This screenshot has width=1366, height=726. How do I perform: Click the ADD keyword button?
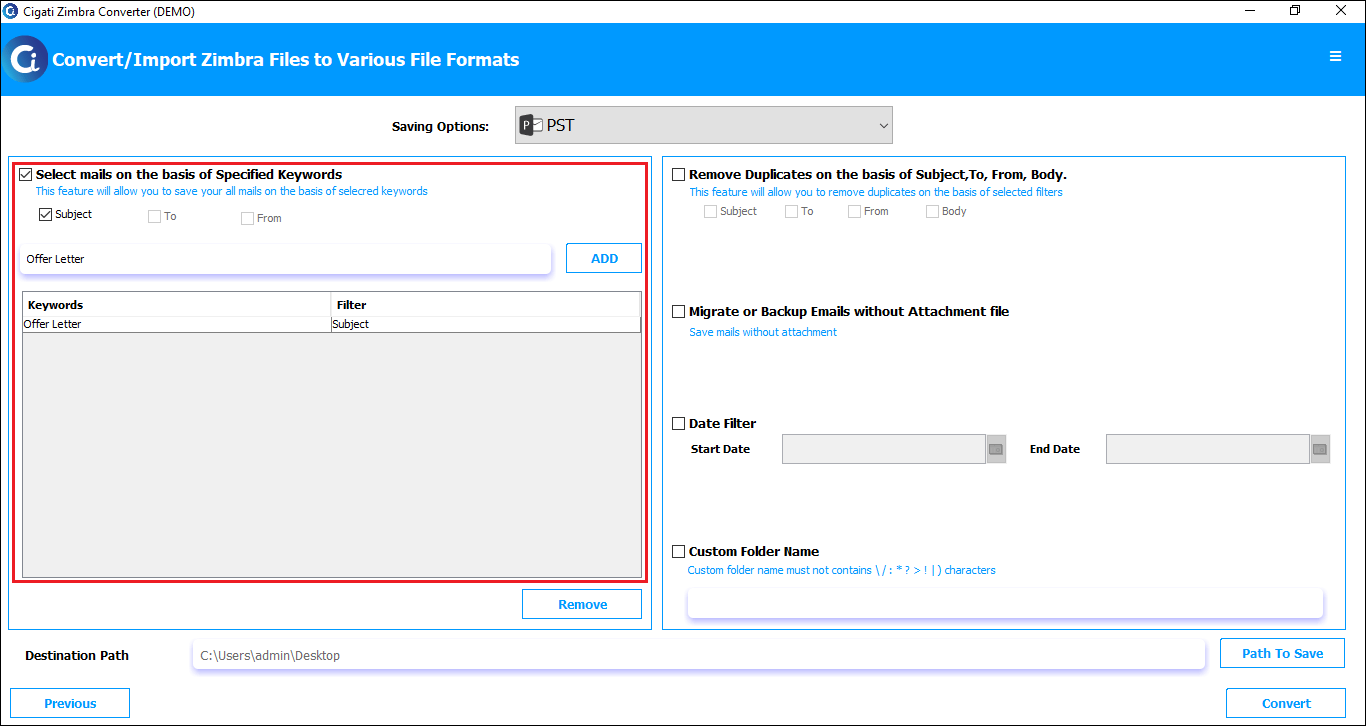pos(604,258)
